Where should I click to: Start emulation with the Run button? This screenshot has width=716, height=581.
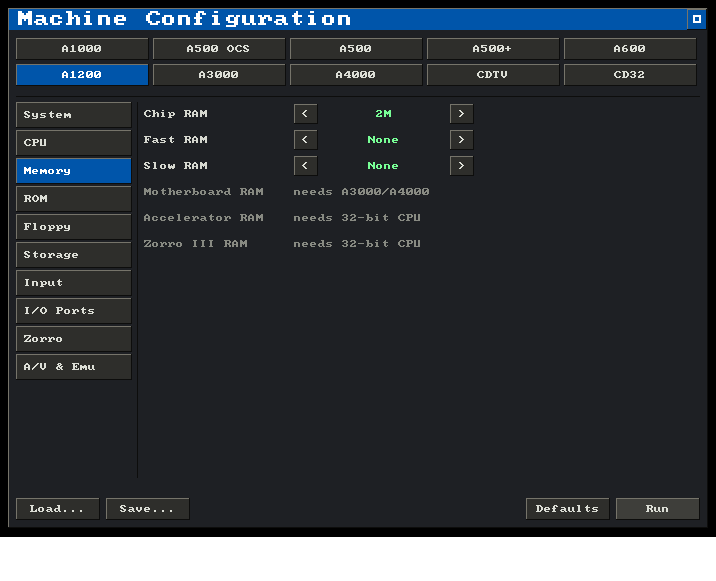pyautogui.click(x=658, y=509)
